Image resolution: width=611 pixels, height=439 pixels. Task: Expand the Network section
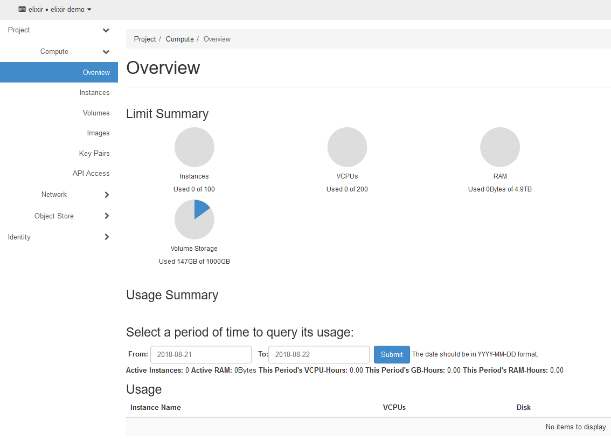106,194
